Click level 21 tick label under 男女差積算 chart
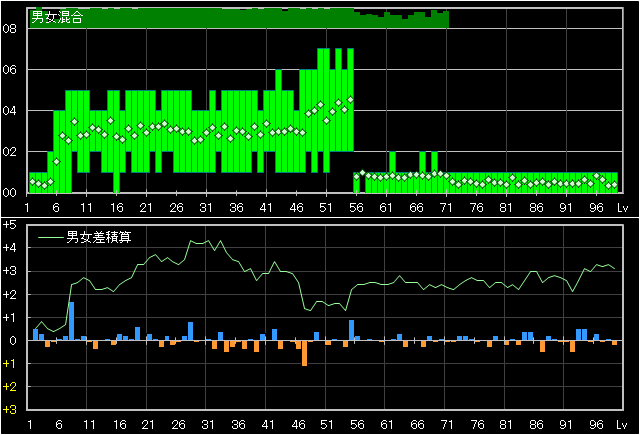This screenshot has width=640, height=435. pos(148,425)
